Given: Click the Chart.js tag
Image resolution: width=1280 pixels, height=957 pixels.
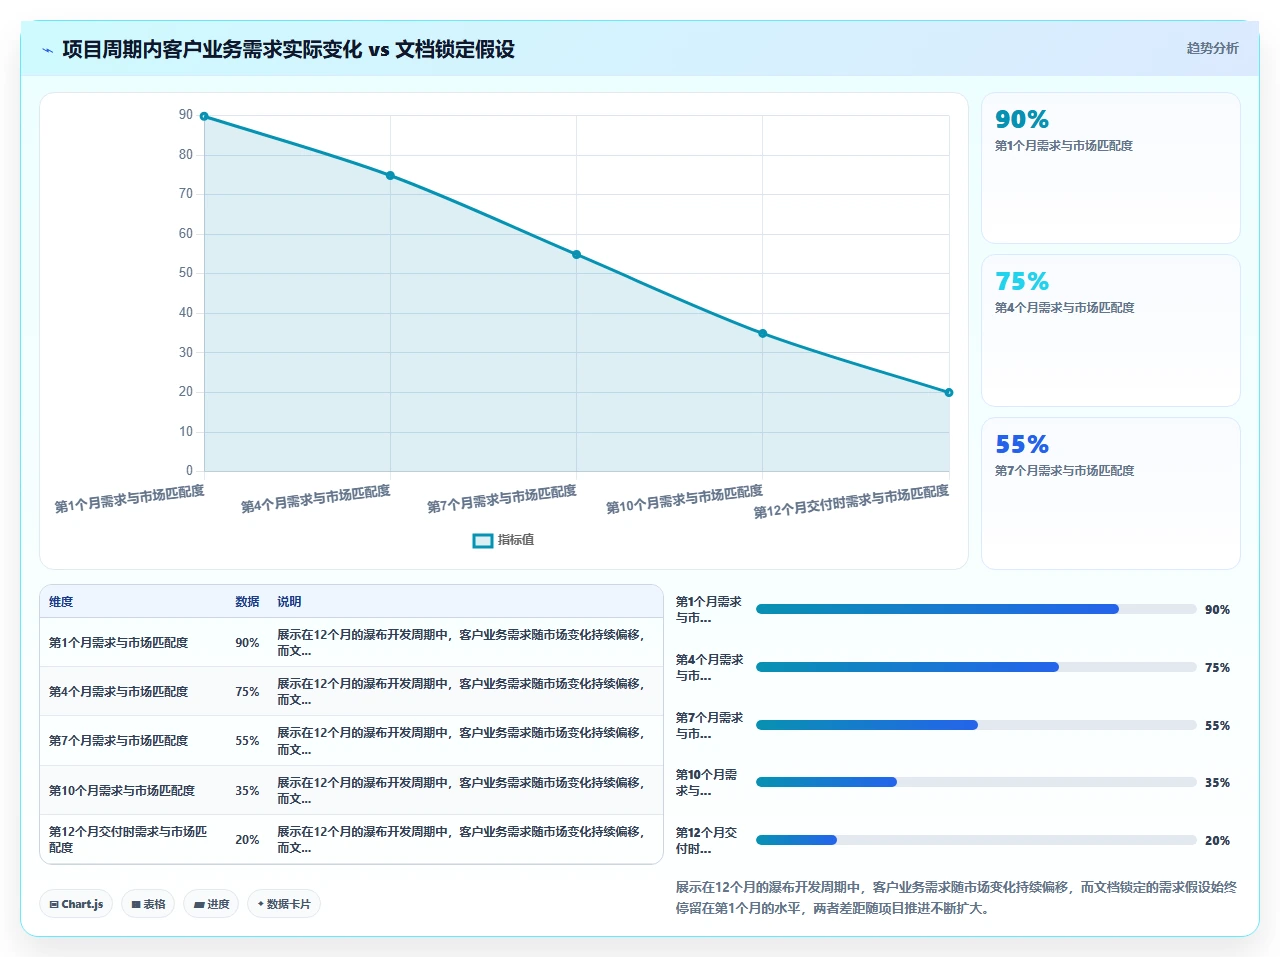Looking at the screenshot, I should [x=76, y=904].
